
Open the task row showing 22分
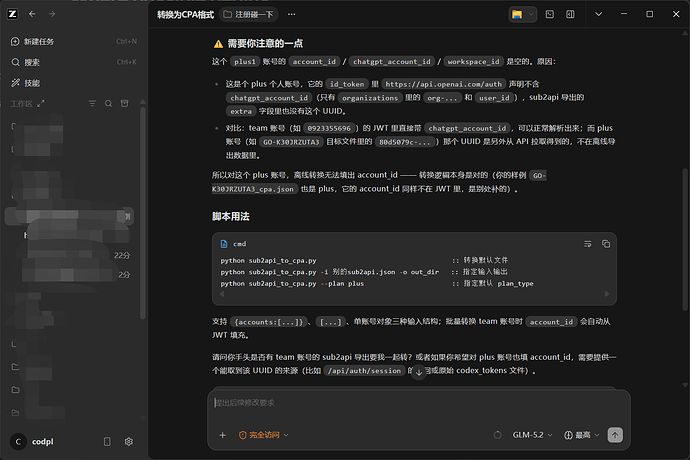coord(75,255)
